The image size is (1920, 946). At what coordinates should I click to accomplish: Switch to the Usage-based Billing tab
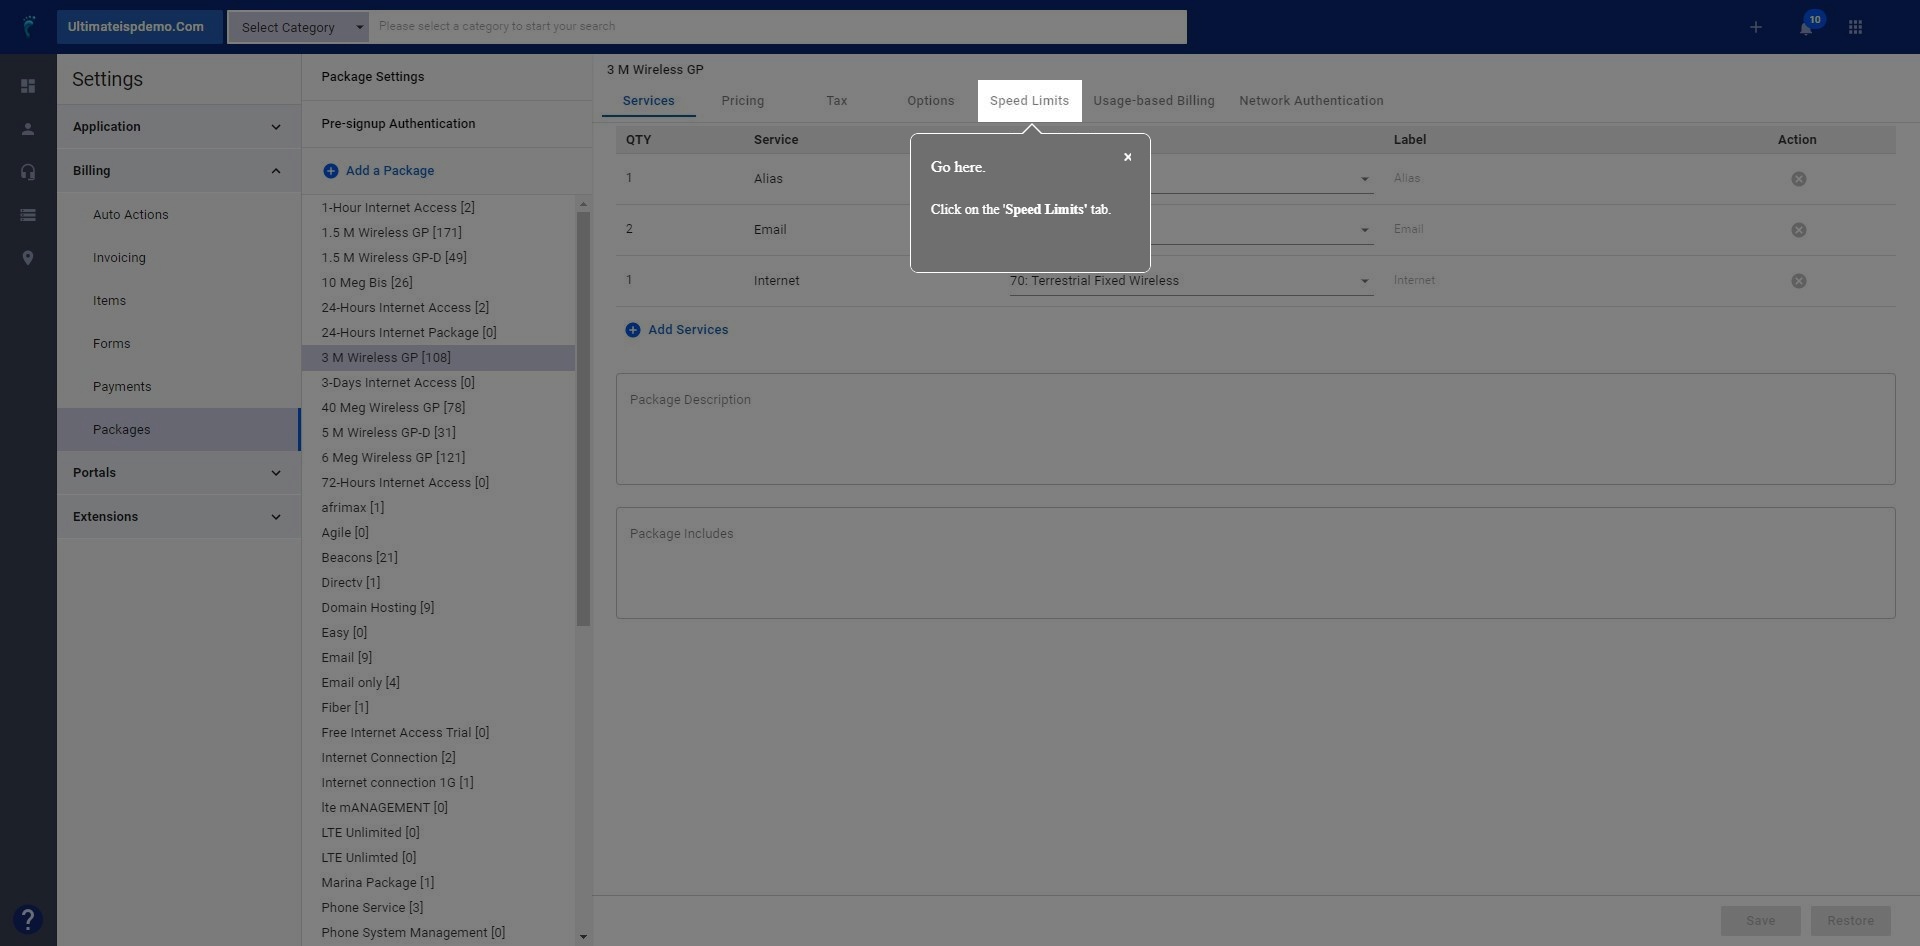pyautogui.click(x=1154, y=101)
